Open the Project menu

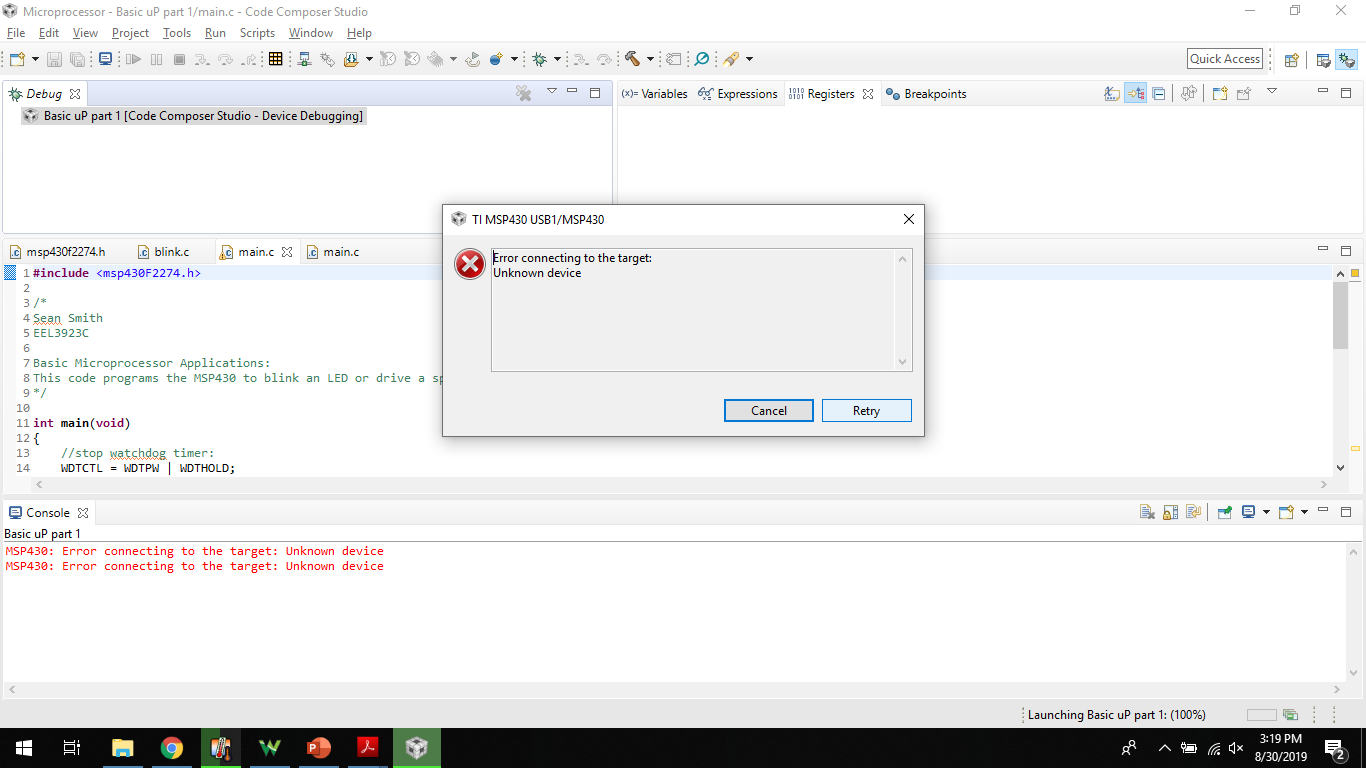(x=130, y=33)
